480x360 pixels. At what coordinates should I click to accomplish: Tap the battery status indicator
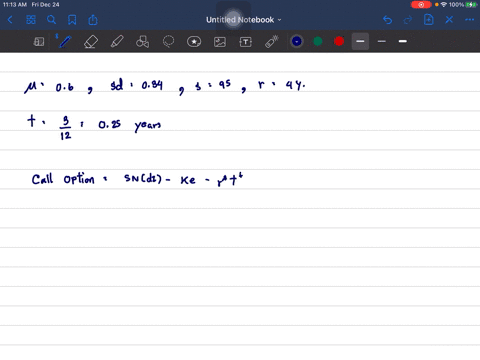click(x=471, y=5)
